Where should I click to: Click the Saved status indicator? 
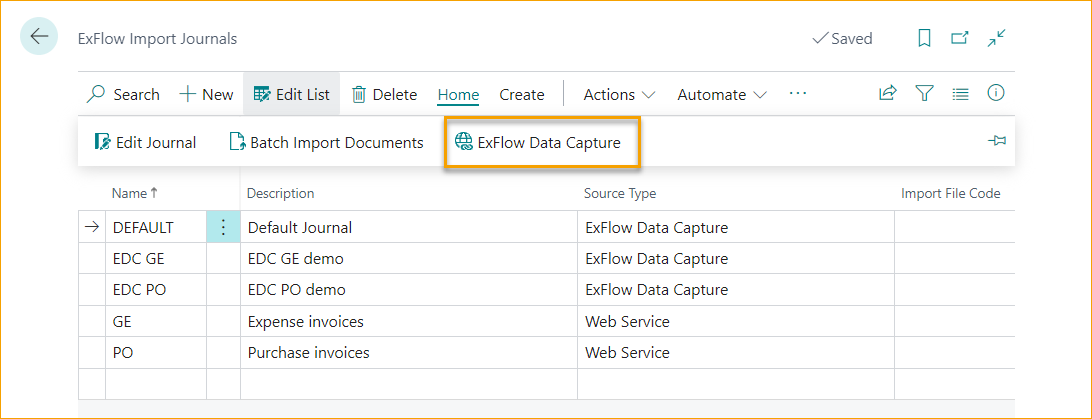tap(842, 38)
